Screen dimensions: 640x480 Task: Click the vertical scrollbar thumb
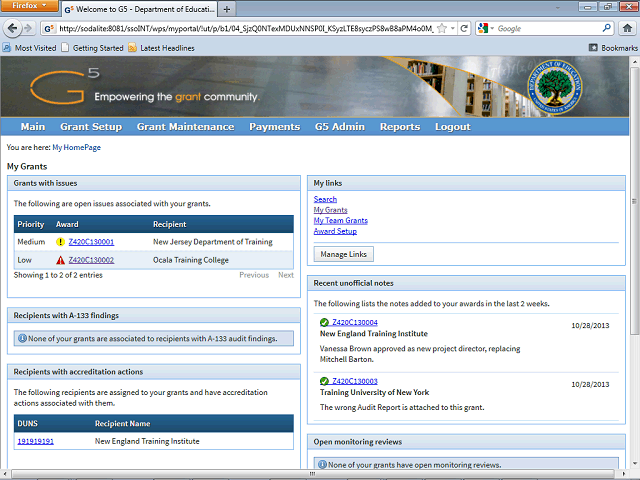[x=634, y=200]
